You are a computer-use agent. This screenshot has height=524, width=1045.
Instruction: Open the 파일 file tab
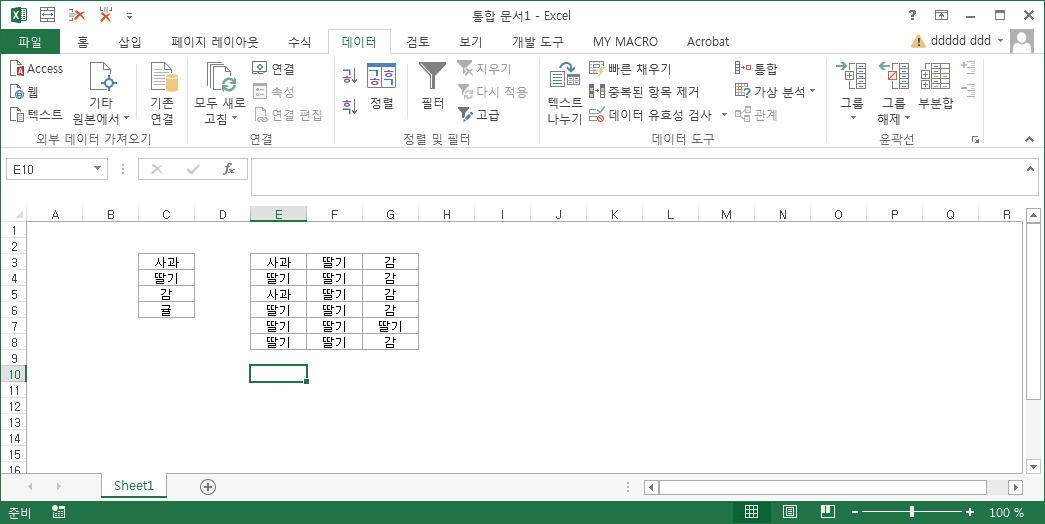30,41
